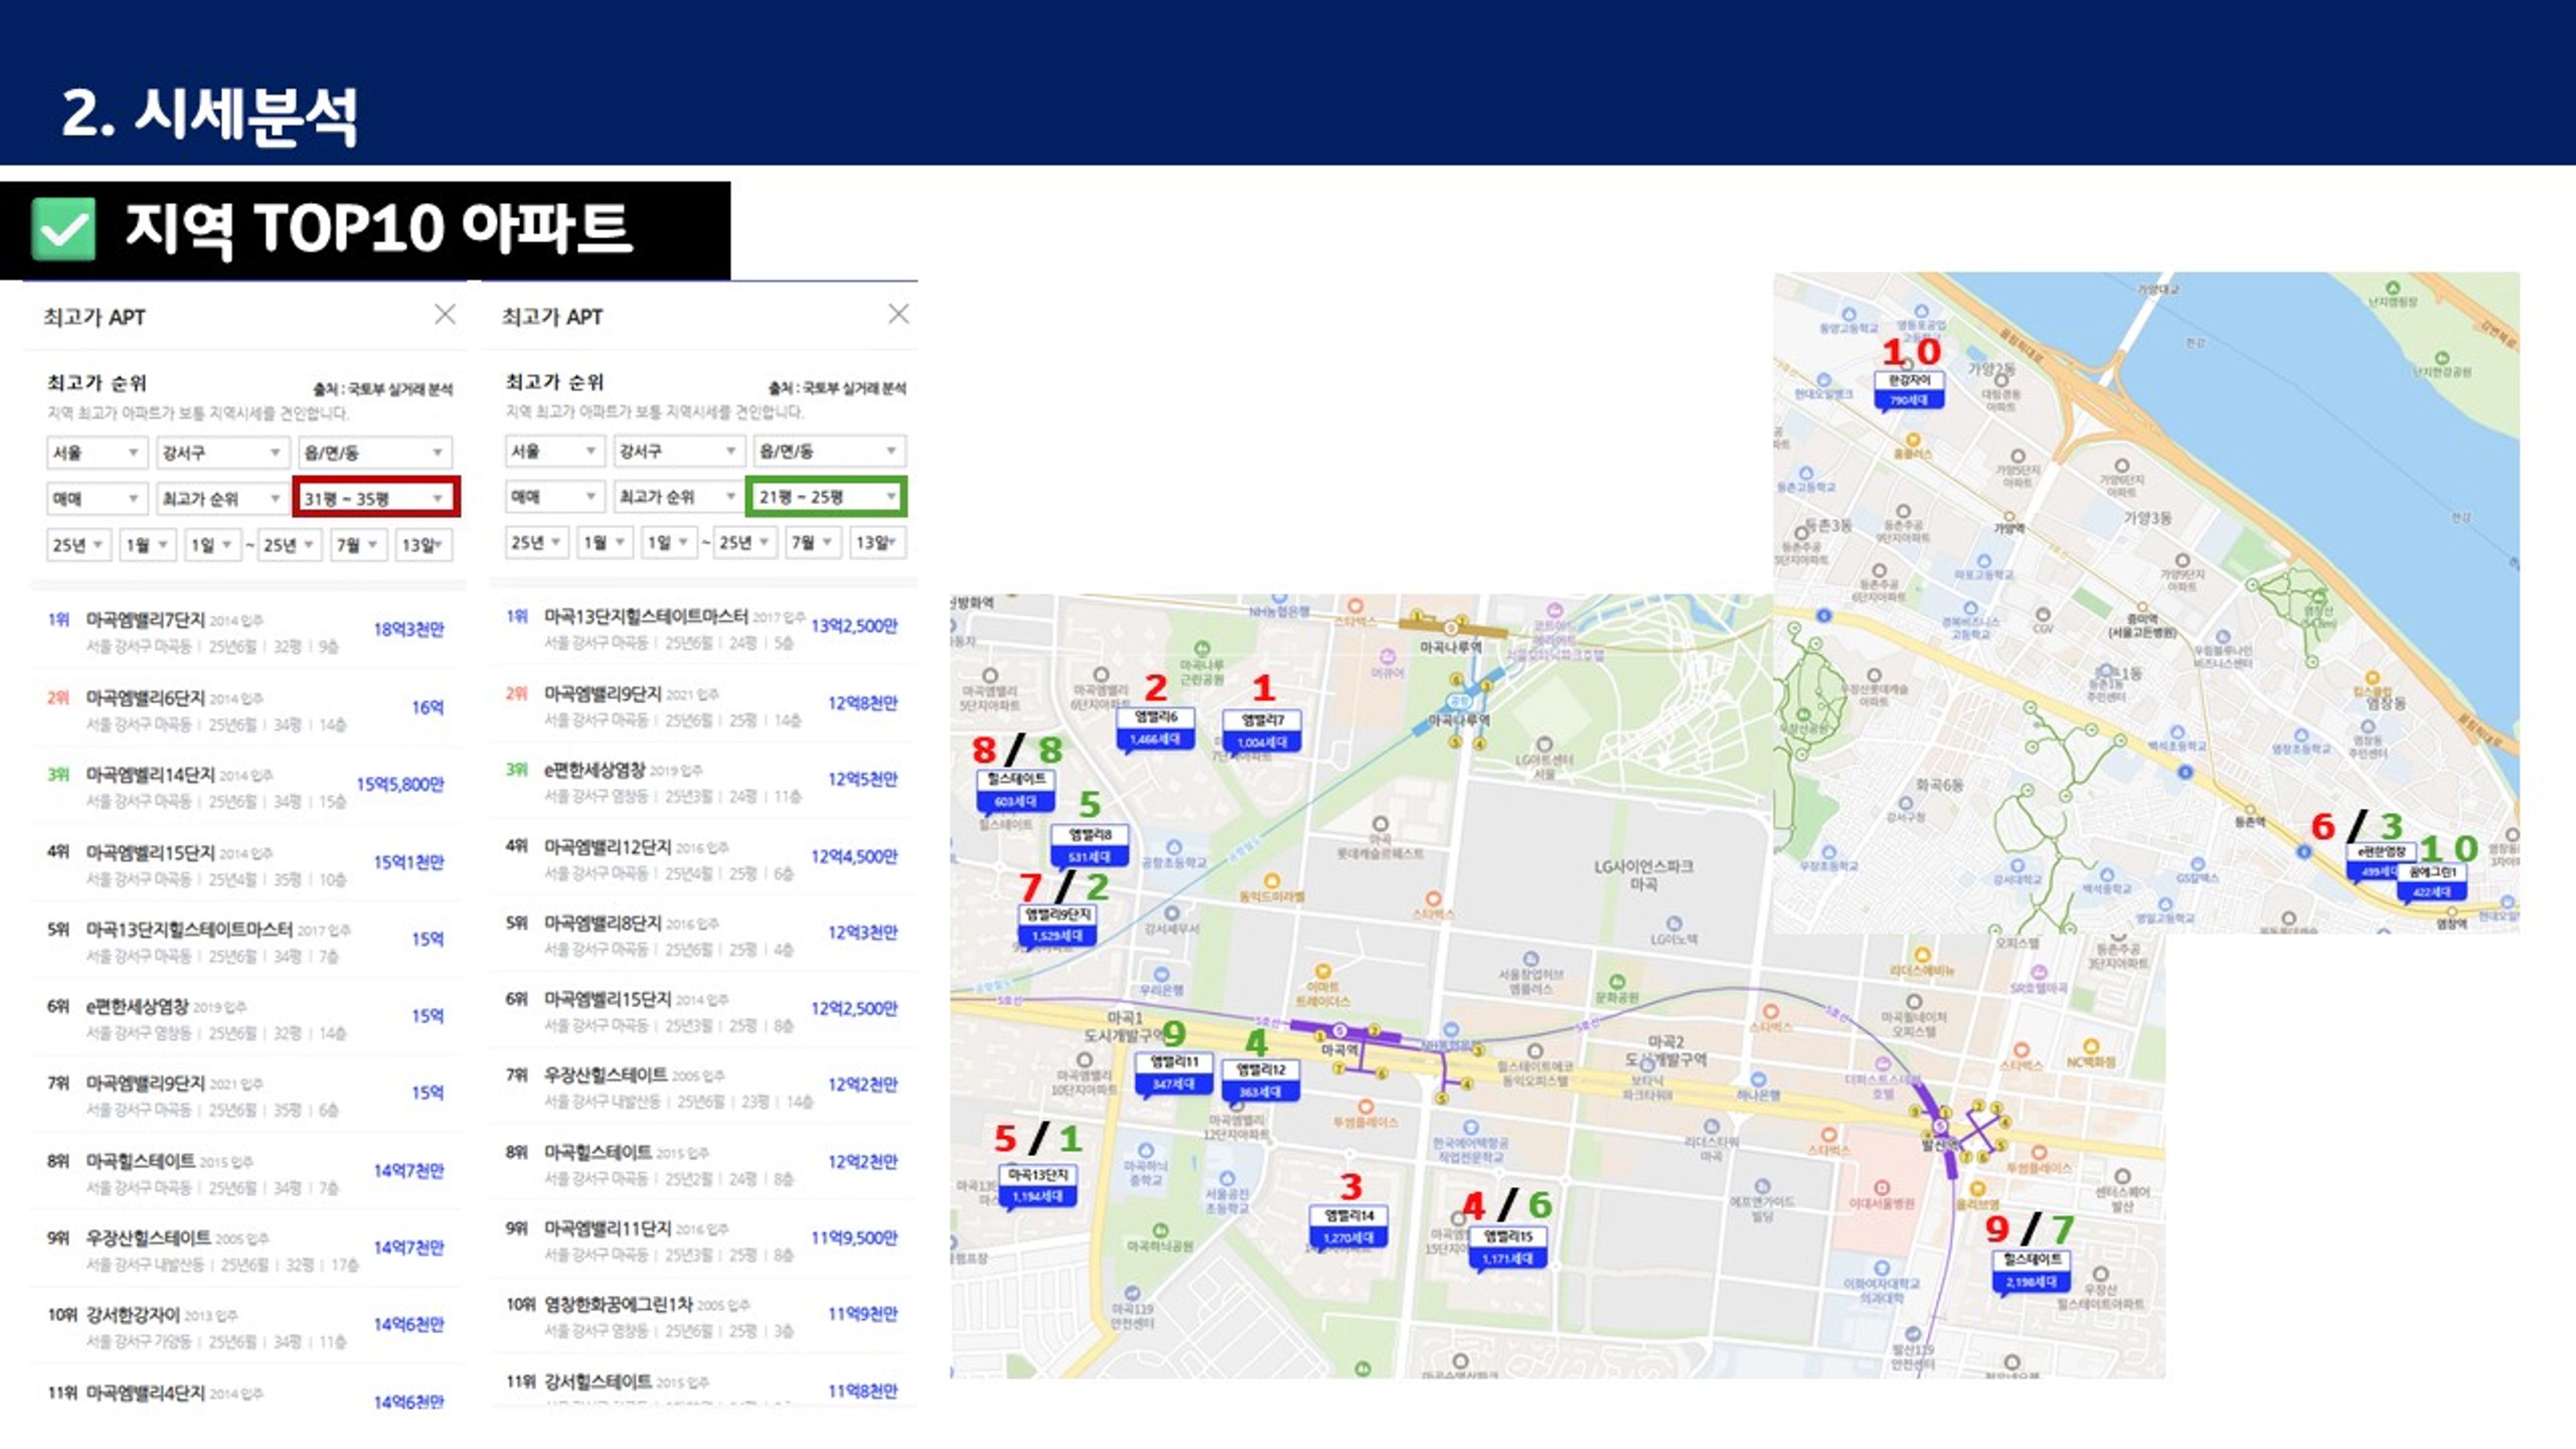Image resolution: width=2576 pixels, height=1449 pixels.
Task: Click the 5위 마곡13단지힐스테이트마스터 row at 15억
Action: [x=247, y=941]
